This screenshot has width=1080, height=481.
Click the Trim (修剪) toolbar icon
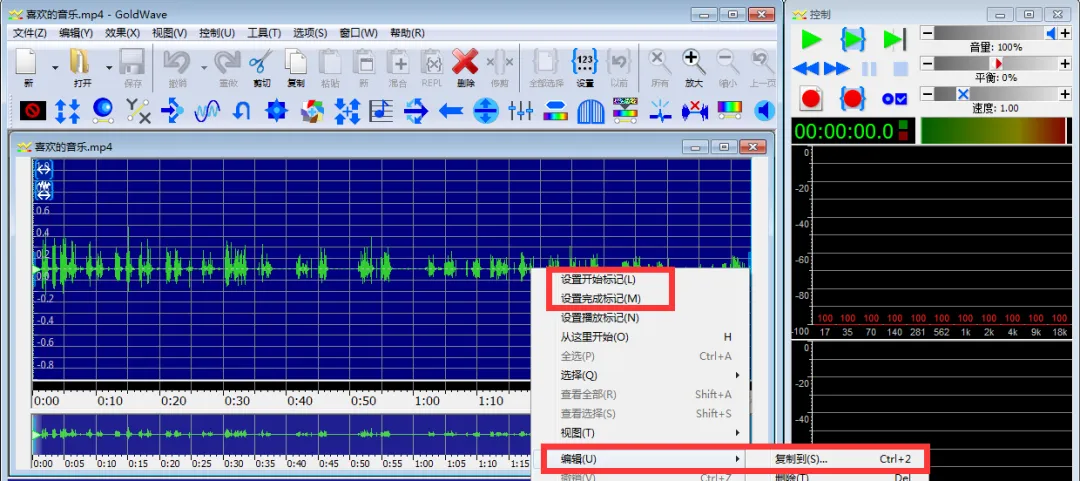(x=500, y=62)
